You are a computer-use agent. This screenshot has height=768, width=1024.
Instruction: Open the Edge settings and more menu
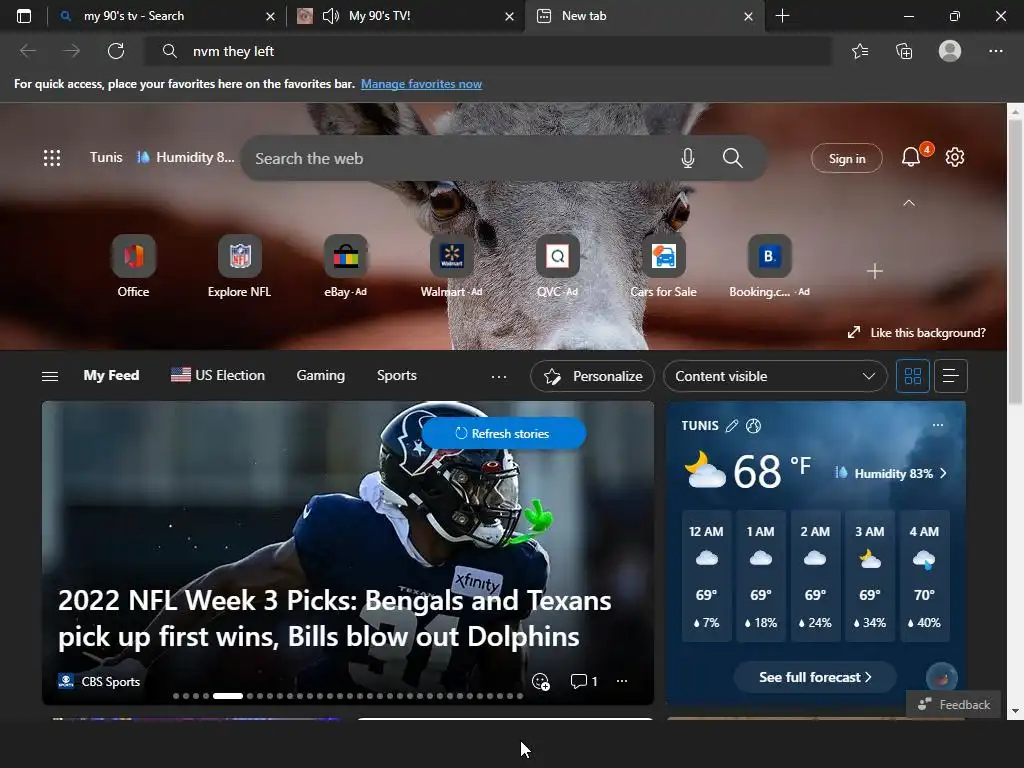[995, 51]
